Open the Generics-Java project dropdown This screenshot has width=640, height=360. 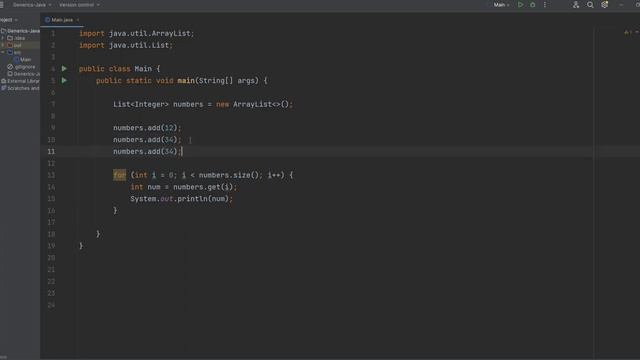coord(32,5)
